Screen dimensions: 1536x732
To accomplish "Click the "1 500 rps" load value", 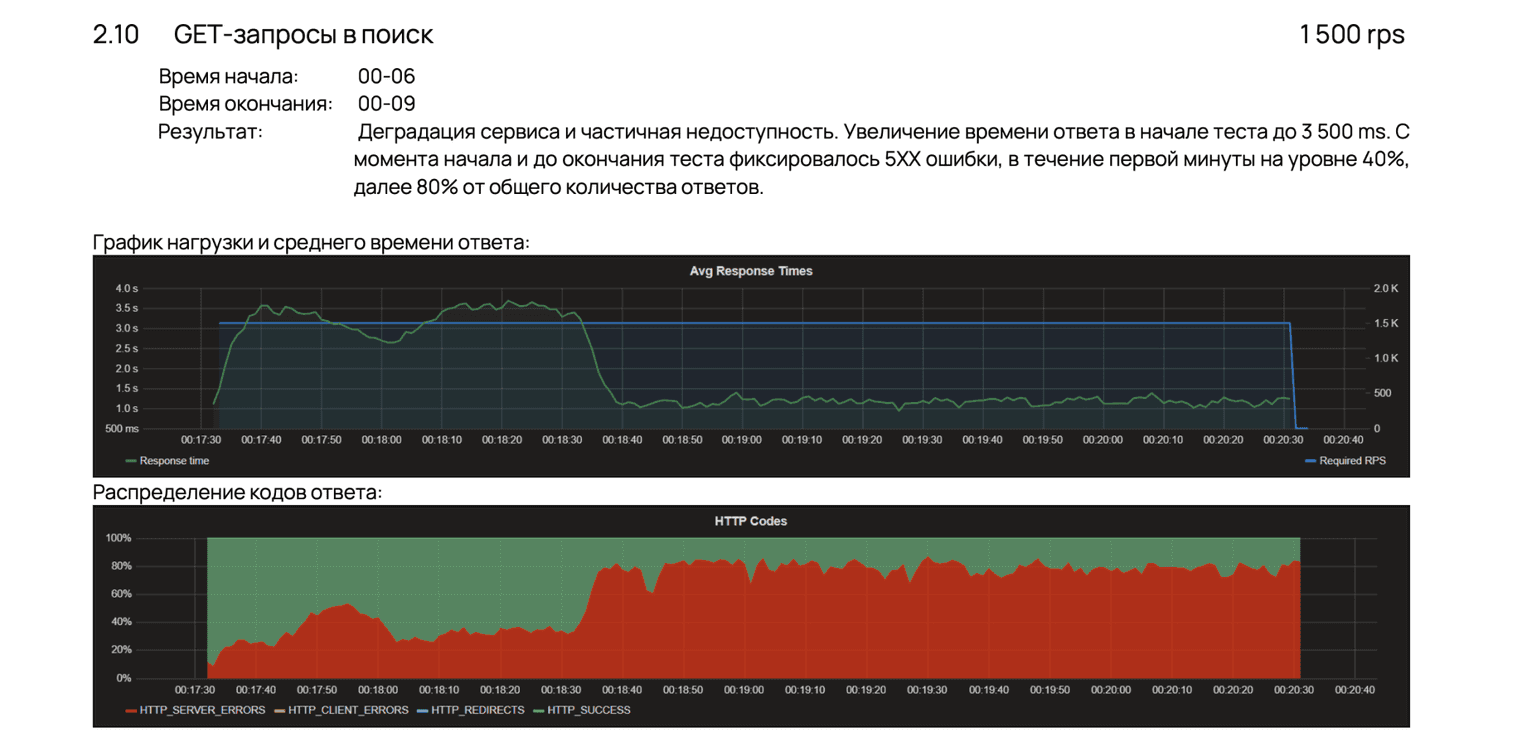I will pos(1351,35).
